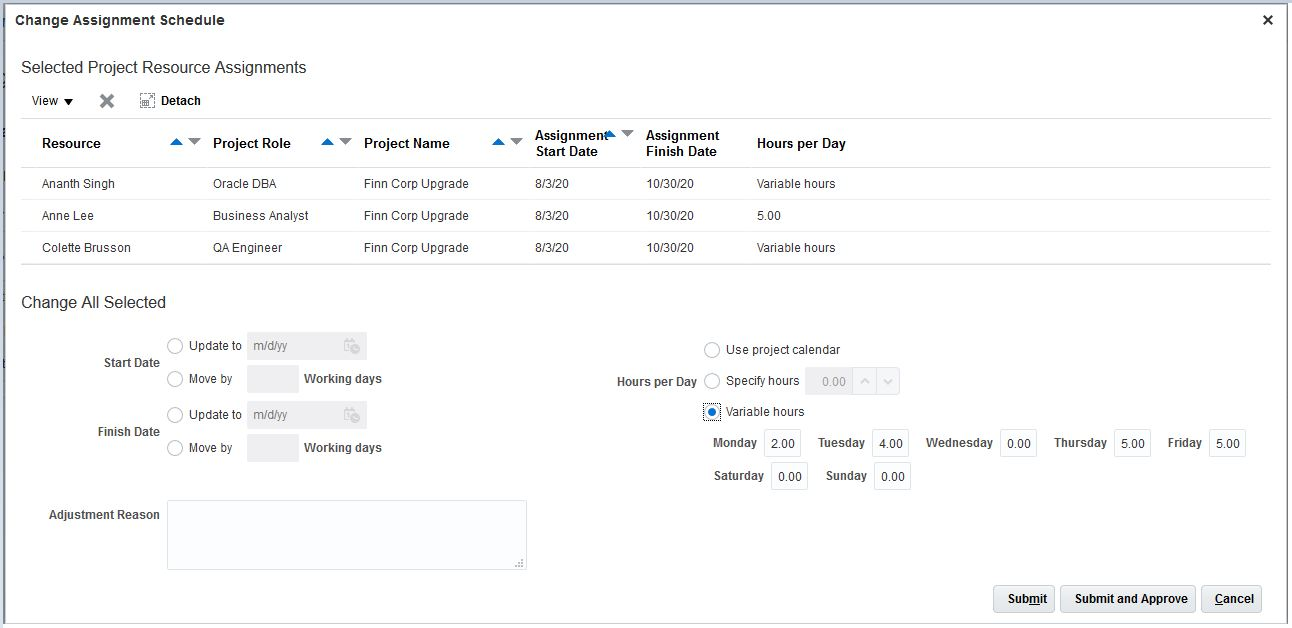
Task: Select the Anne Lee assignment row
Action: click(68, 216)
